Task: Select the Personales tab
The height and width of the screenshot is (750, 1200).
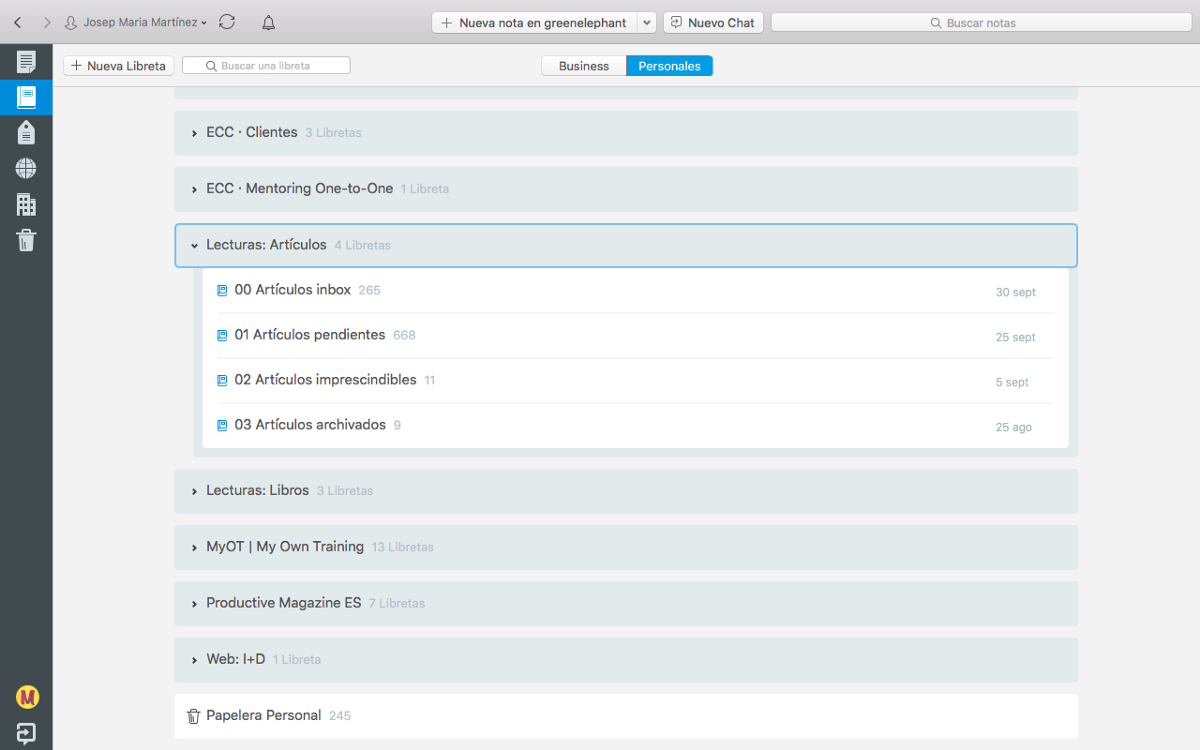Action: [669, 66]
